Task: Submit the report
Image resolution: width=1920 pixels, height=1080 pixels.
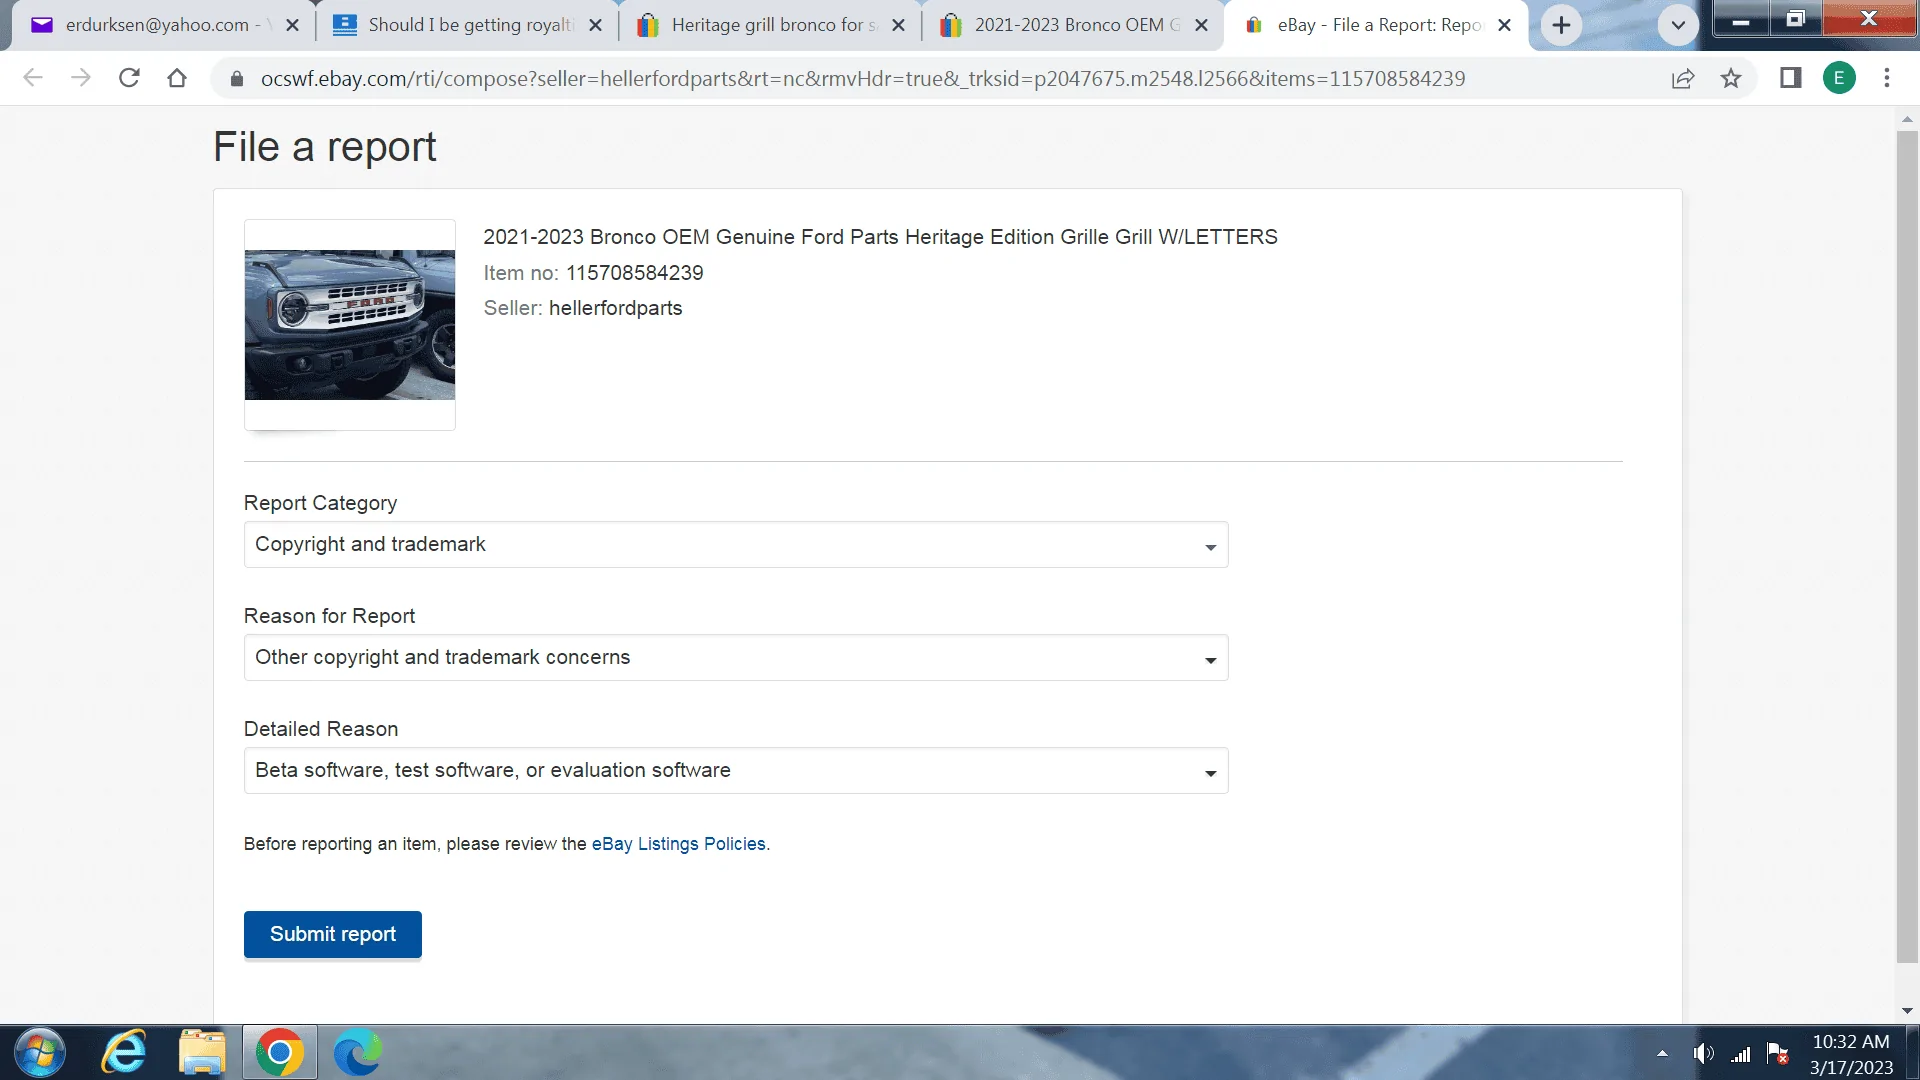Action: [333, 934]
